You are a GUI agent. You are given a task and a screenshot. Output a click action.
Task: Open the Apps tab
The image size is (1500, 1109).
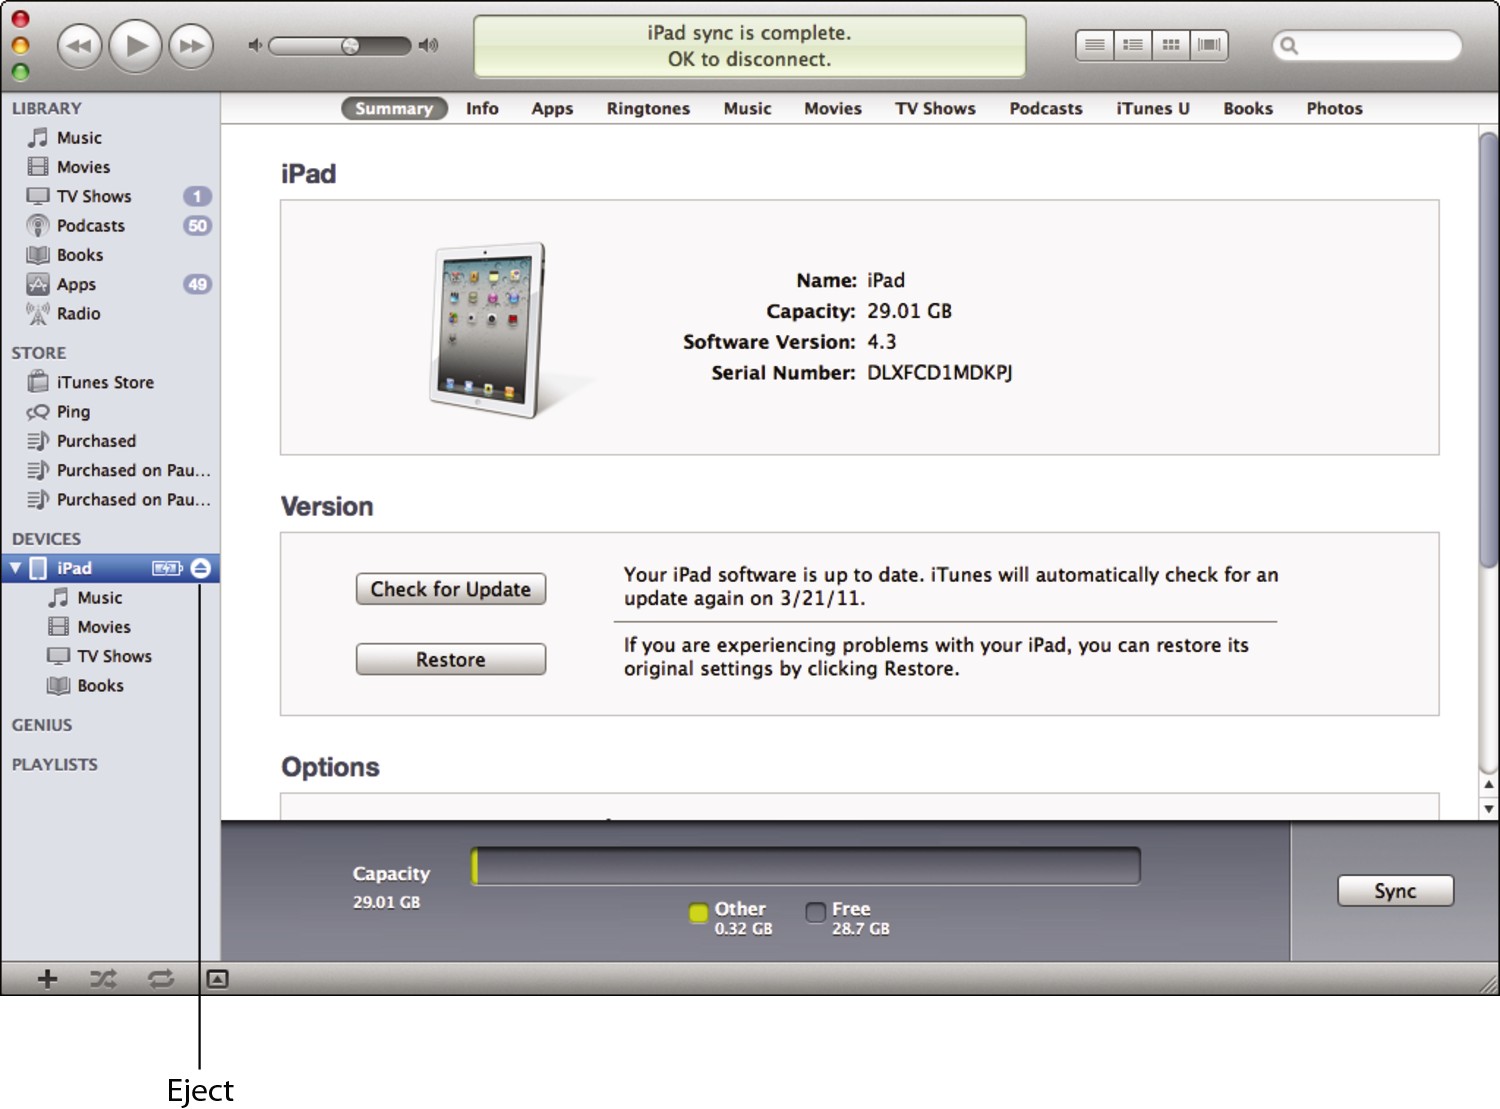(552, 108)
